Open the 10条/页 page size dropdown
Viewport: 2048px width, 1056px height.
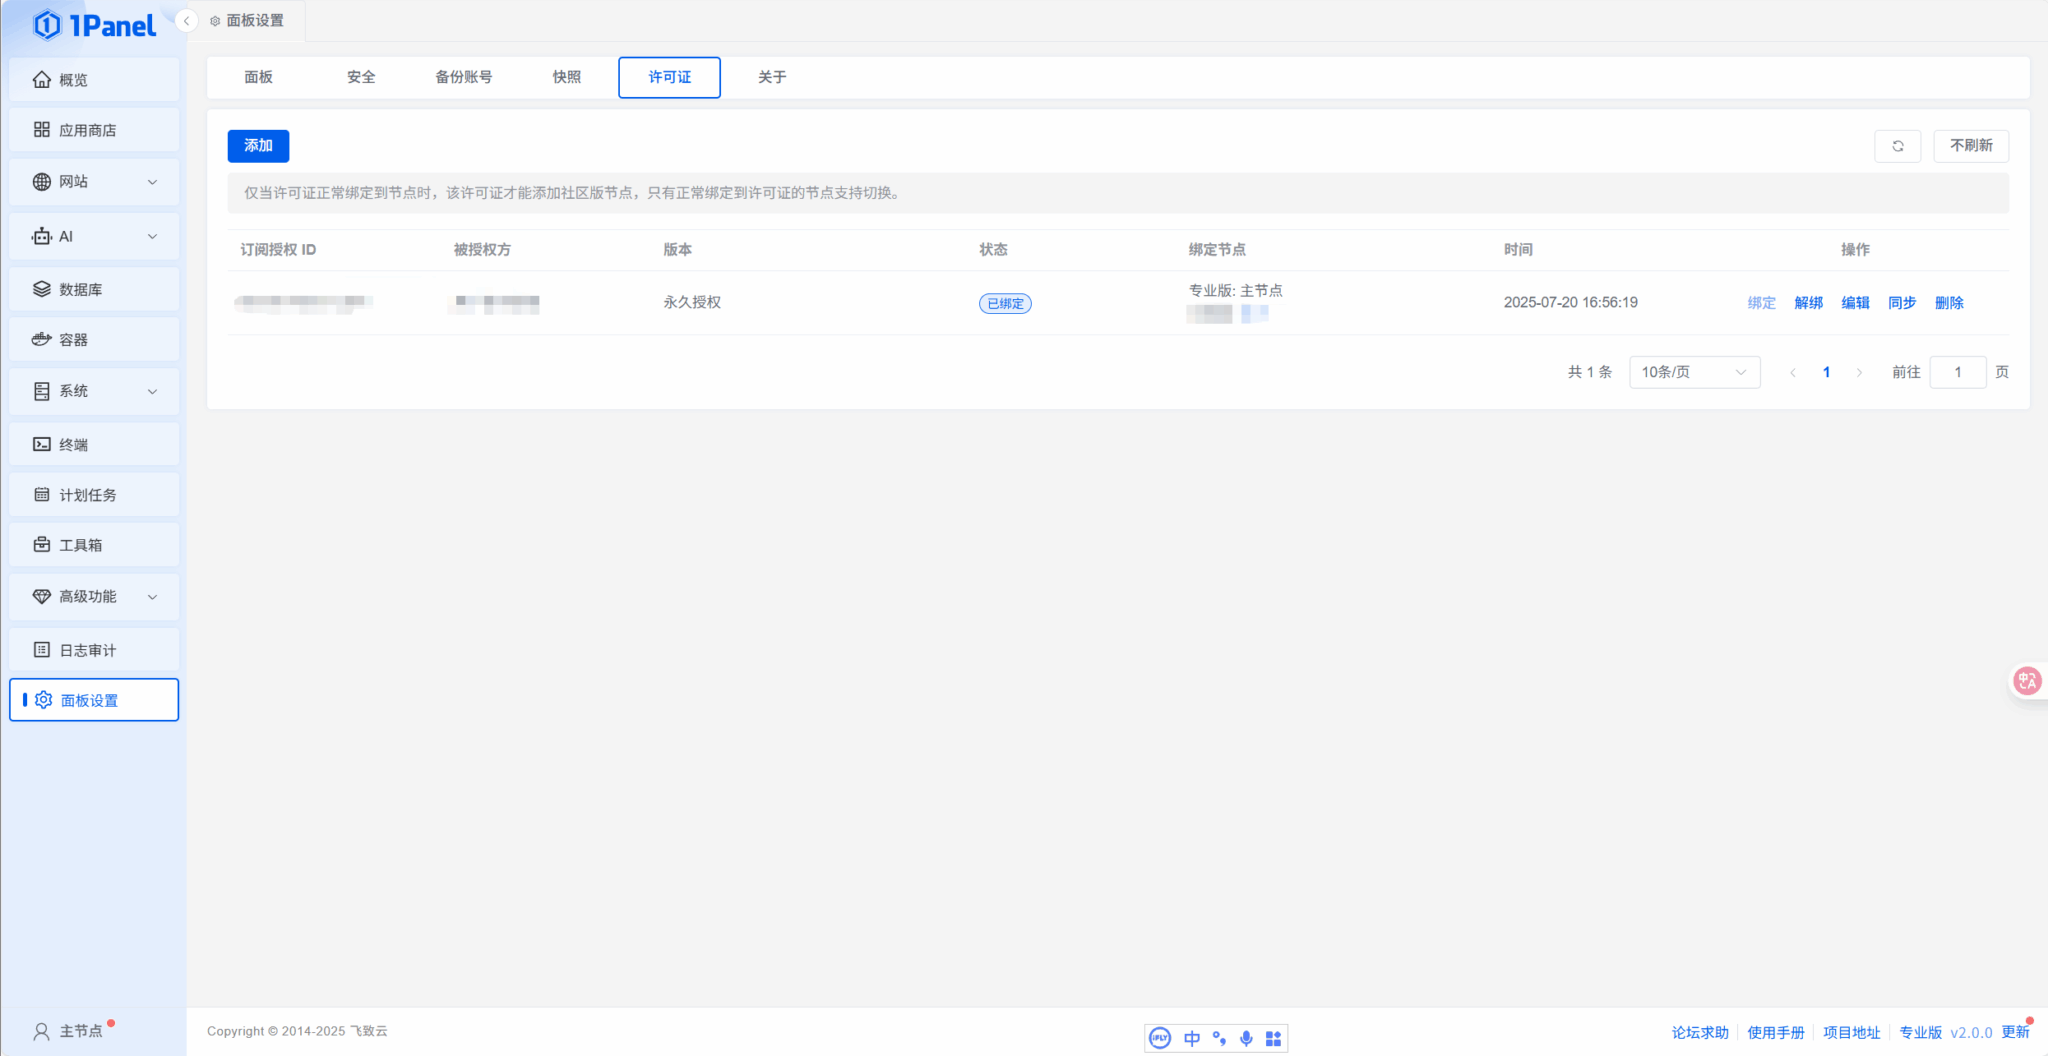click(x=1694, y=372)
